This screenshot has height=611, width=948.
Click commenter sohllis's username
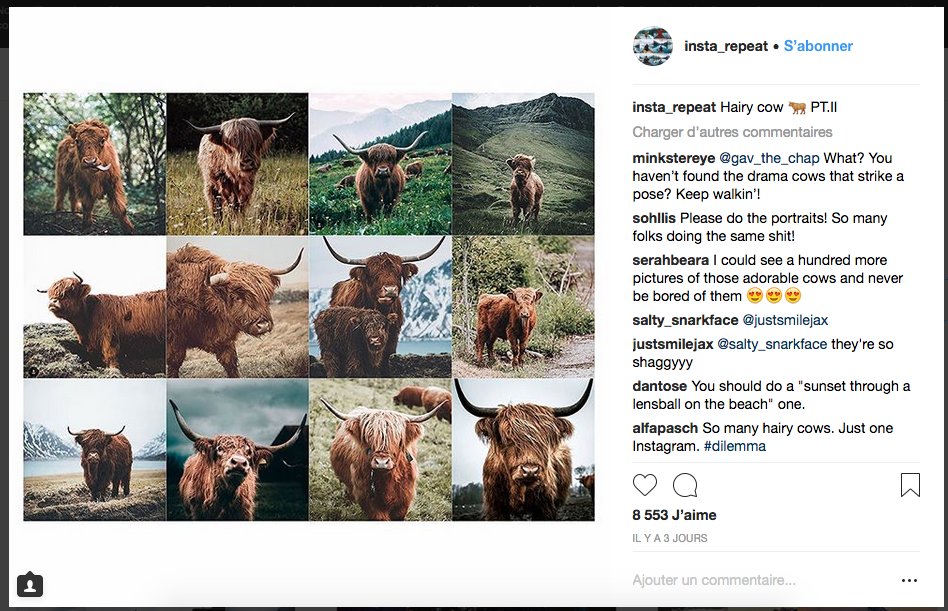654,218
